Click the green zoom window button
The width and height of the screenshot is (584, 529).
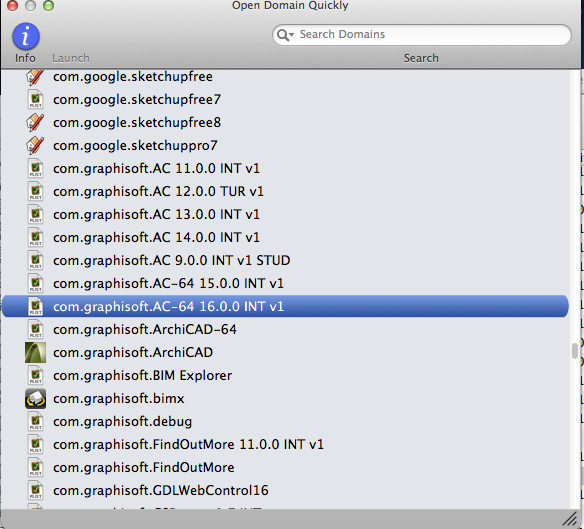(x=48, y=5)
